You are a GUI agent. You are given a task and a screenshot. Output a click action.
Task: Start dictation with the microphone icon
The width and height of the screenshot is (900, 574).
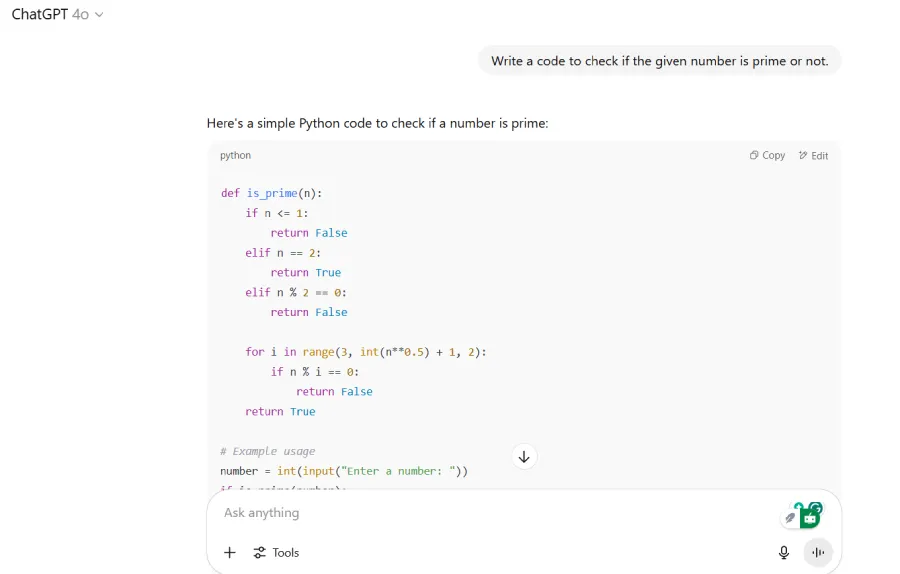click(784, 552)
